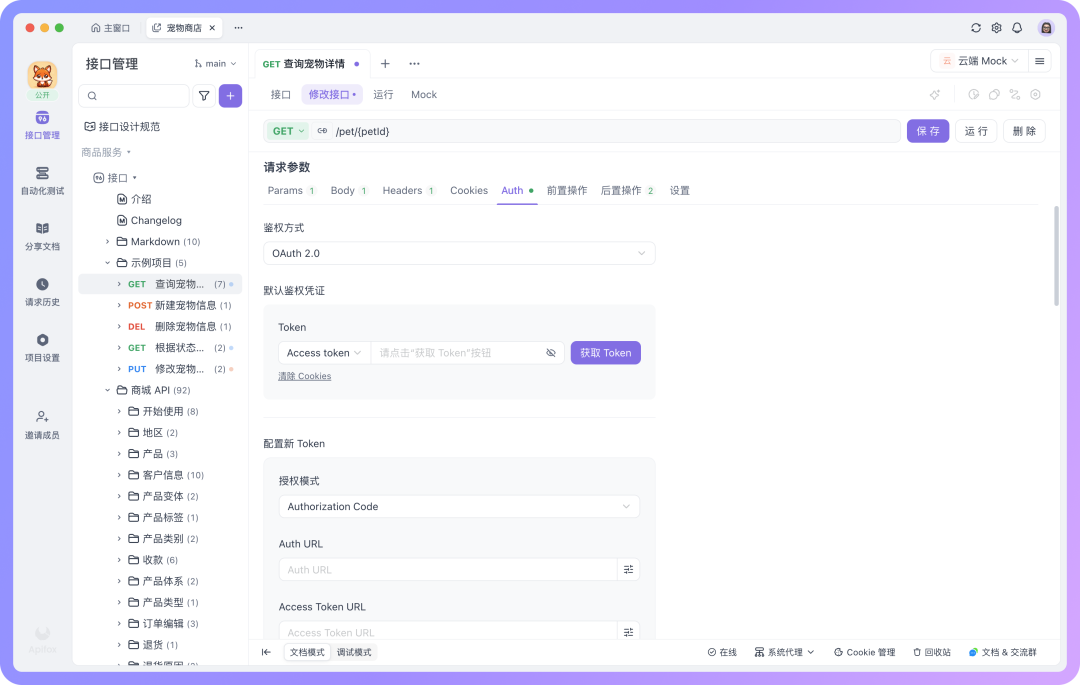
Task: Switch to the 运行 sub-tab
Action: point(383,95)
